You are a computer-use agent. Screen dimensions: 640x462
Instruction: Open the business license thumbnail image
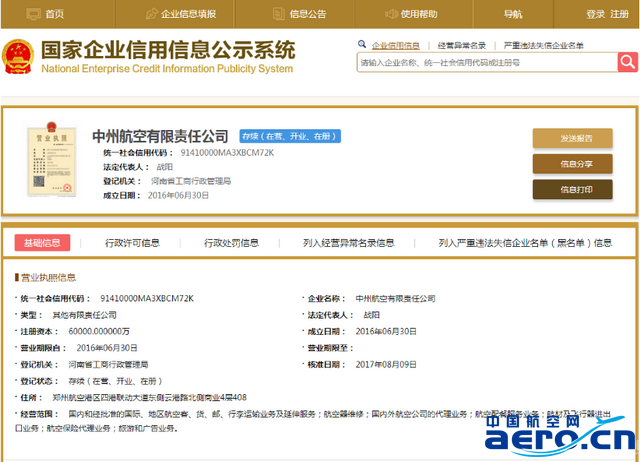(51, 159)
